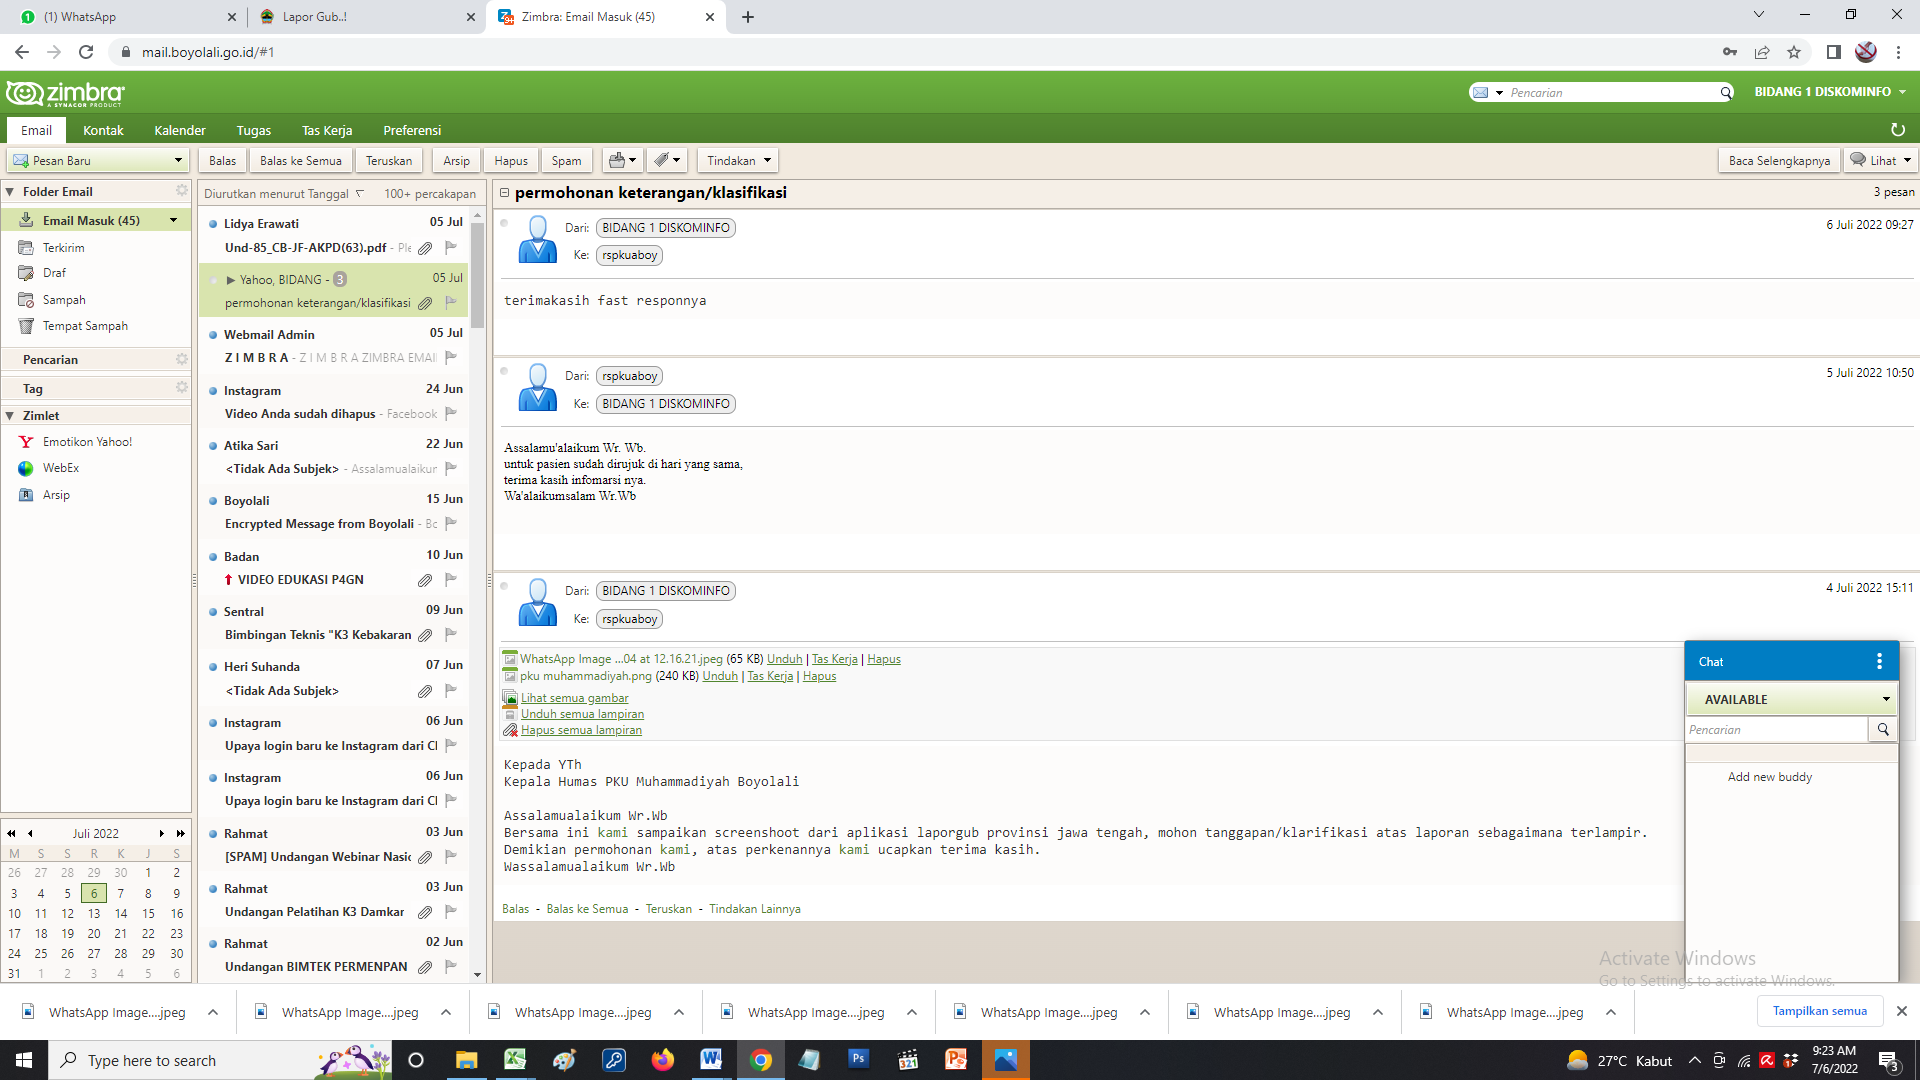Open Chrome from Windows taskbar
This screenshot has height=1080, width=1920.
pyautogui.click(x=761, y=1060)
